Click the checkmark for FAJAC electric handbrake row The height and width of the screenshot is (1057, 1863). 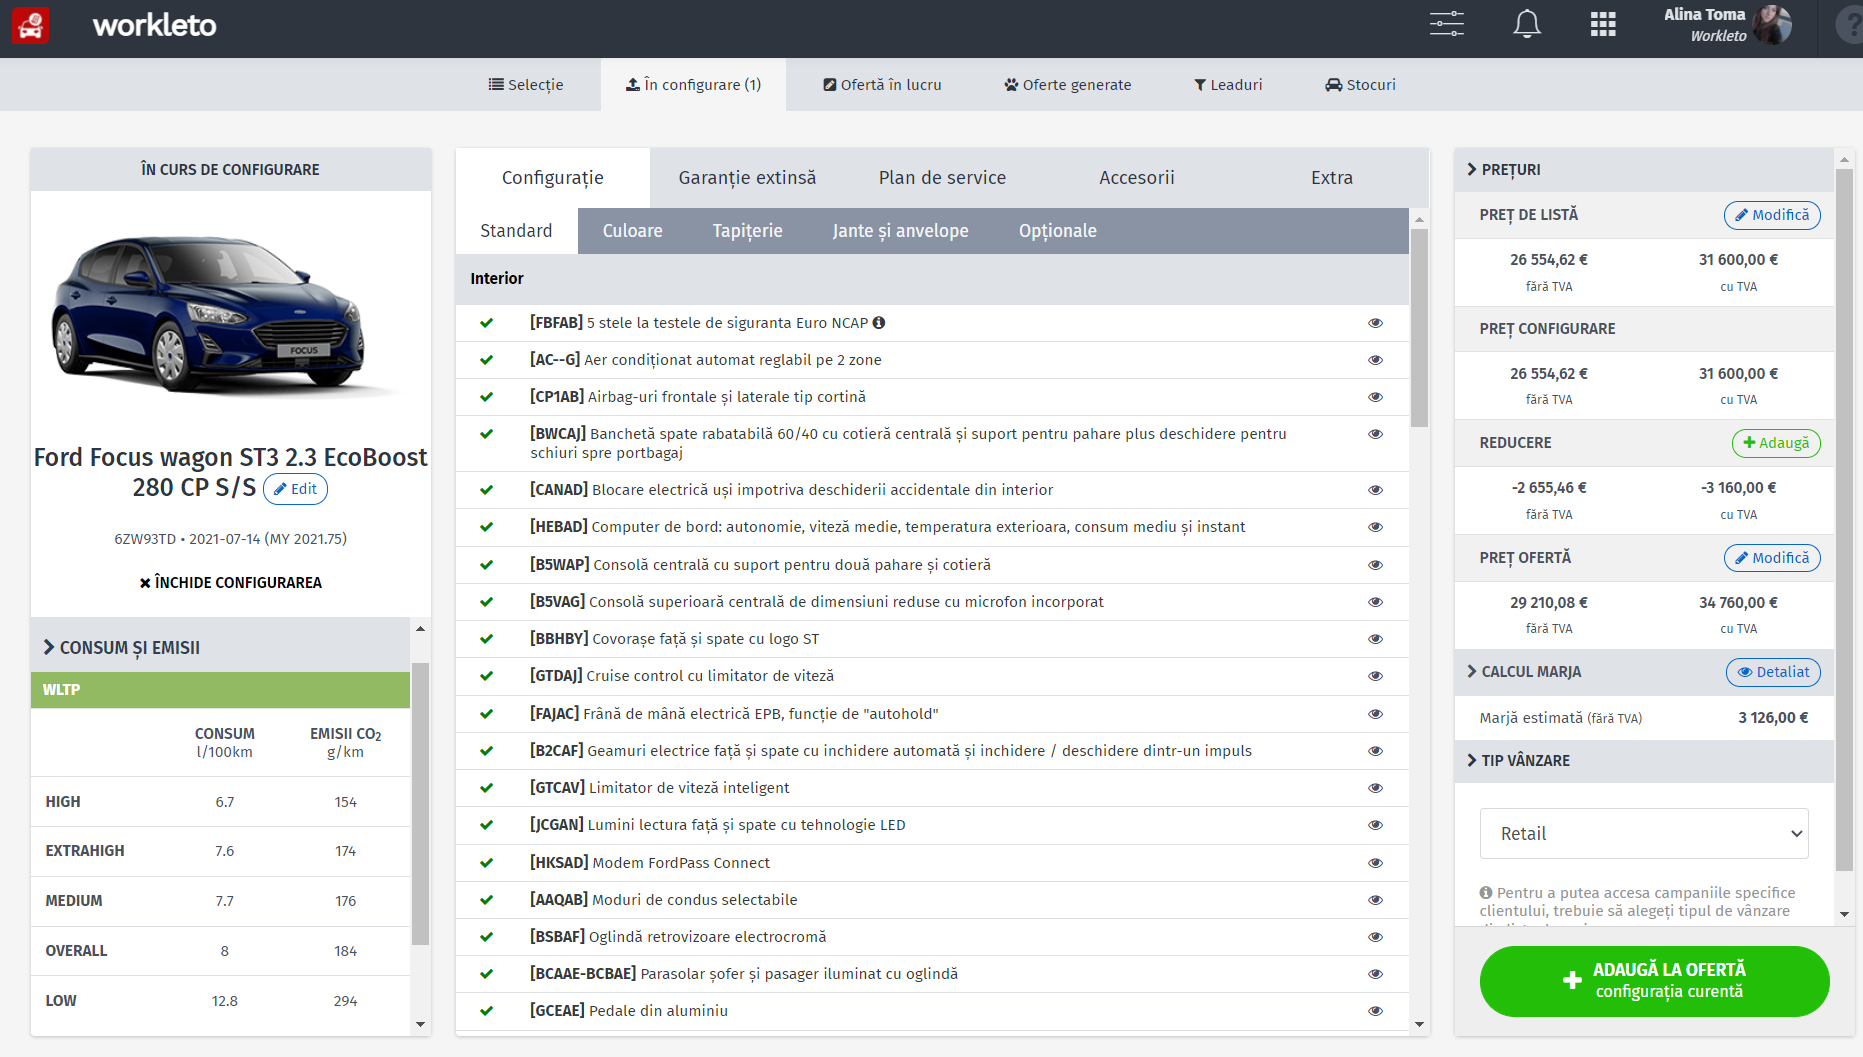486,714
